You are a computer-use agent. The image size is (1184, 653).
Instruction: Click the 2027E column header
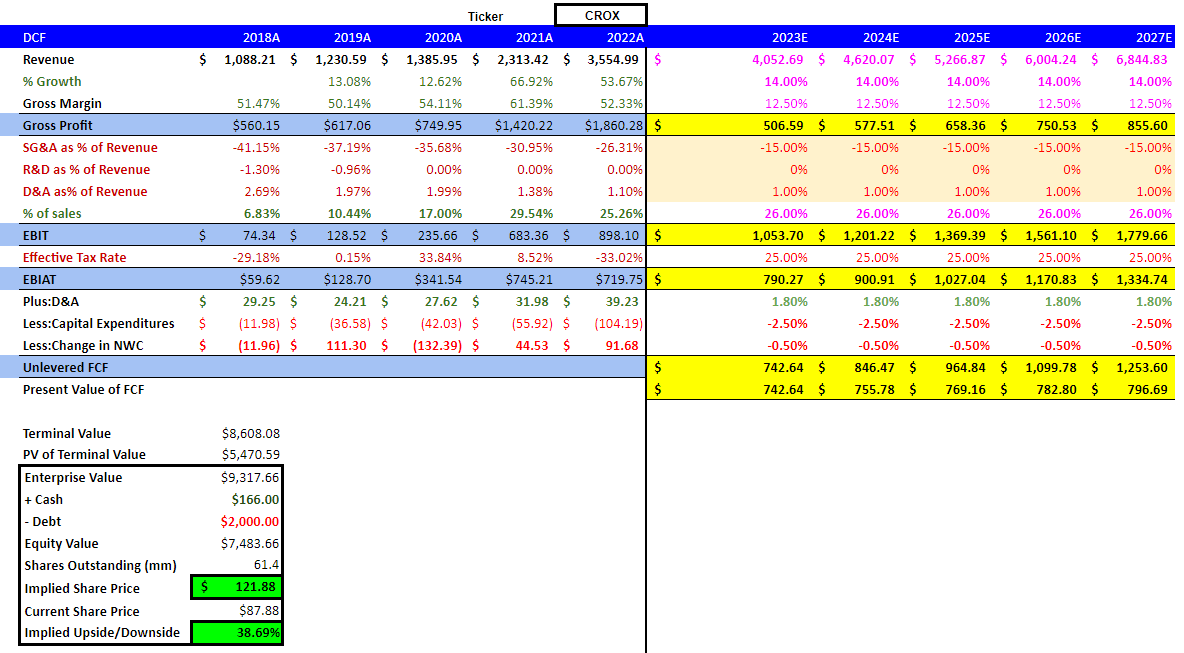1153,37
